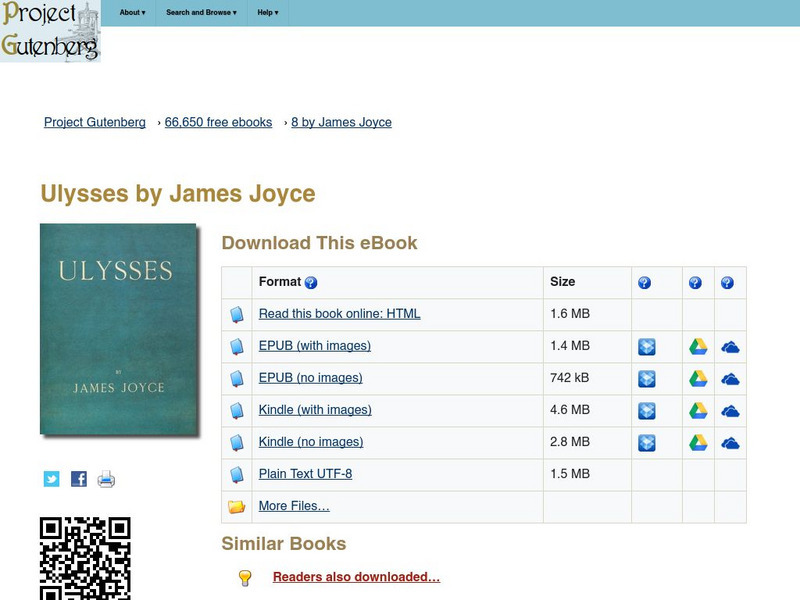This screenshot has height=600, width=800.
Task: Share the book page on Facebook
Action: pyautogui.click(x=77, y=478)
